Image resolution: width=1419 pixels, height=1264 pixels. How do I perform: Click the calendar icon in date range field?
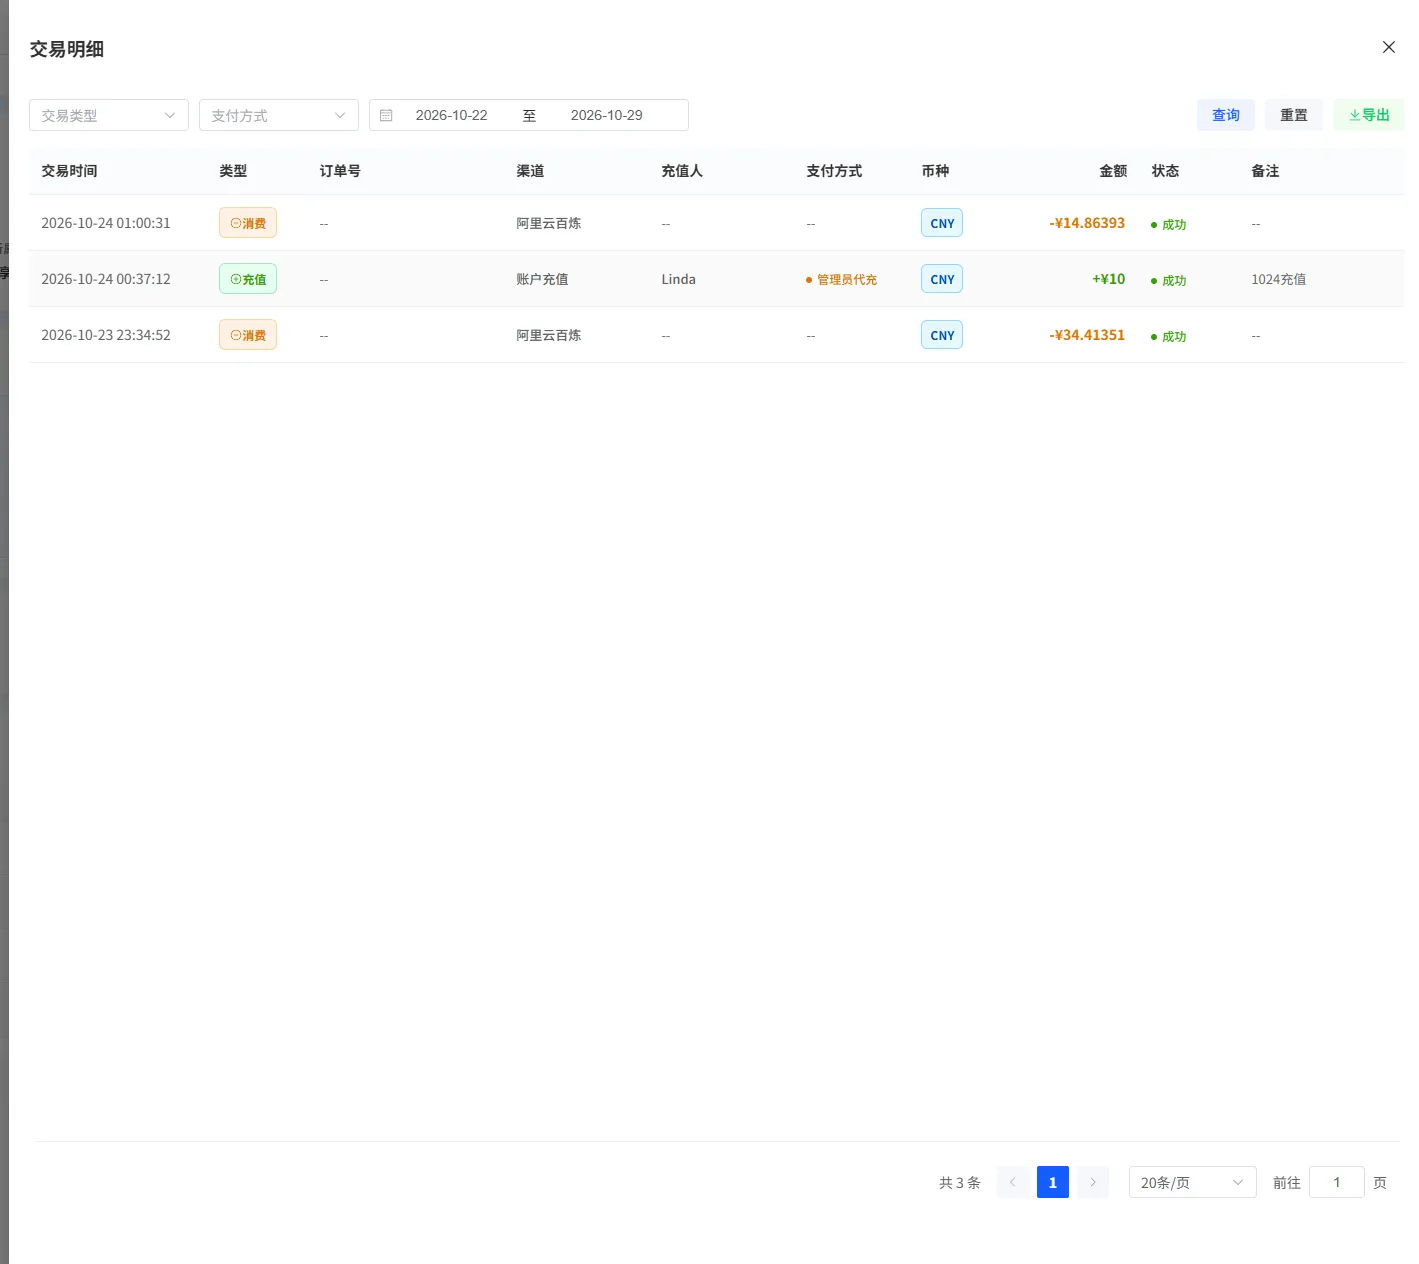coord(386,115)
